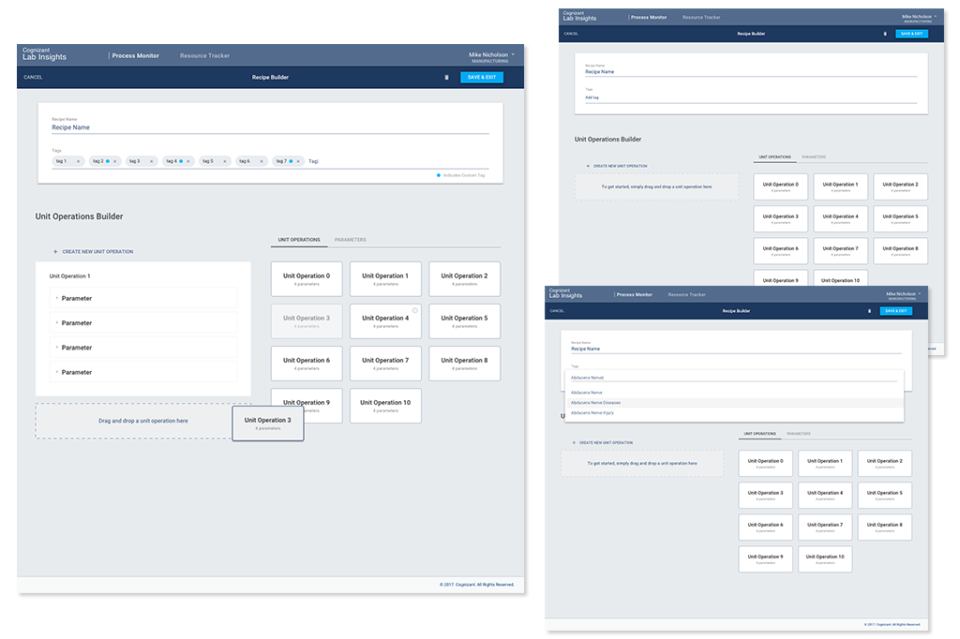The height and width of the screenshot is (639, 960).
Task: Remove tag 5 chip via its x
Action: pyautogui.click(x=225, y=162)
